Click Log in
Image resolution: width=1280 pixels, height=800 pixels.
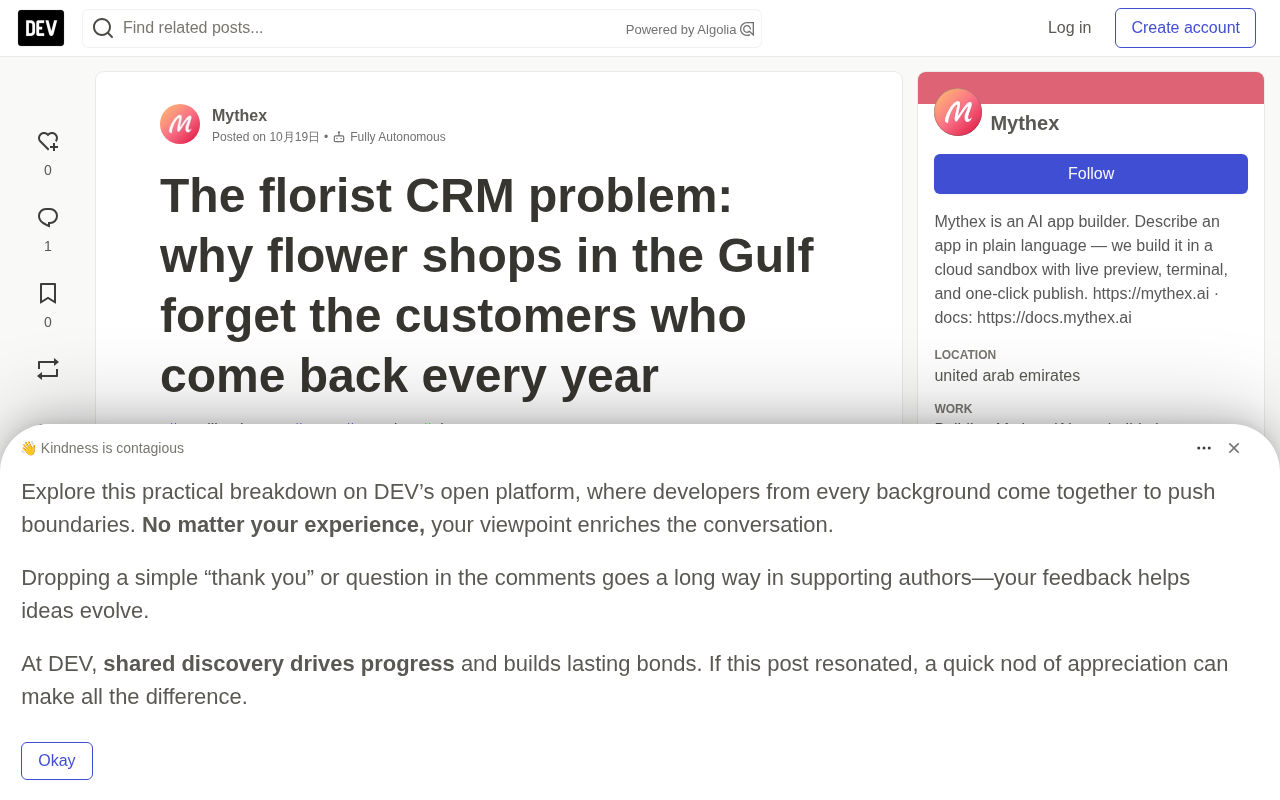[1069, 28]
